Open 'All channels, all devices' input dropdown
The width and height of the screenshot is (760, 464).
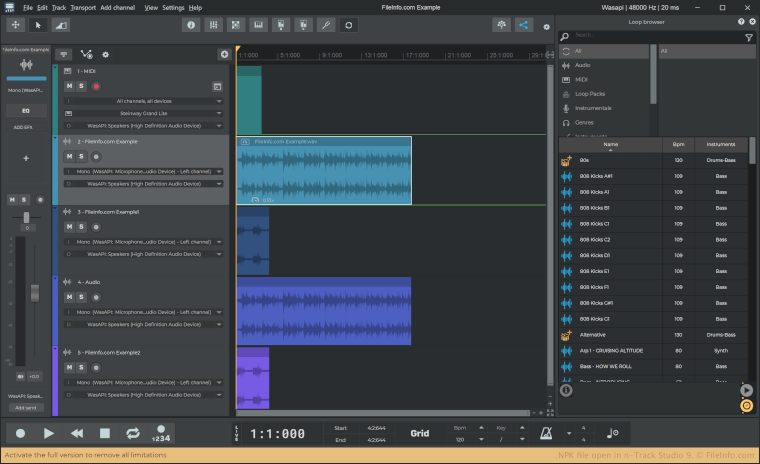[144, 101]
